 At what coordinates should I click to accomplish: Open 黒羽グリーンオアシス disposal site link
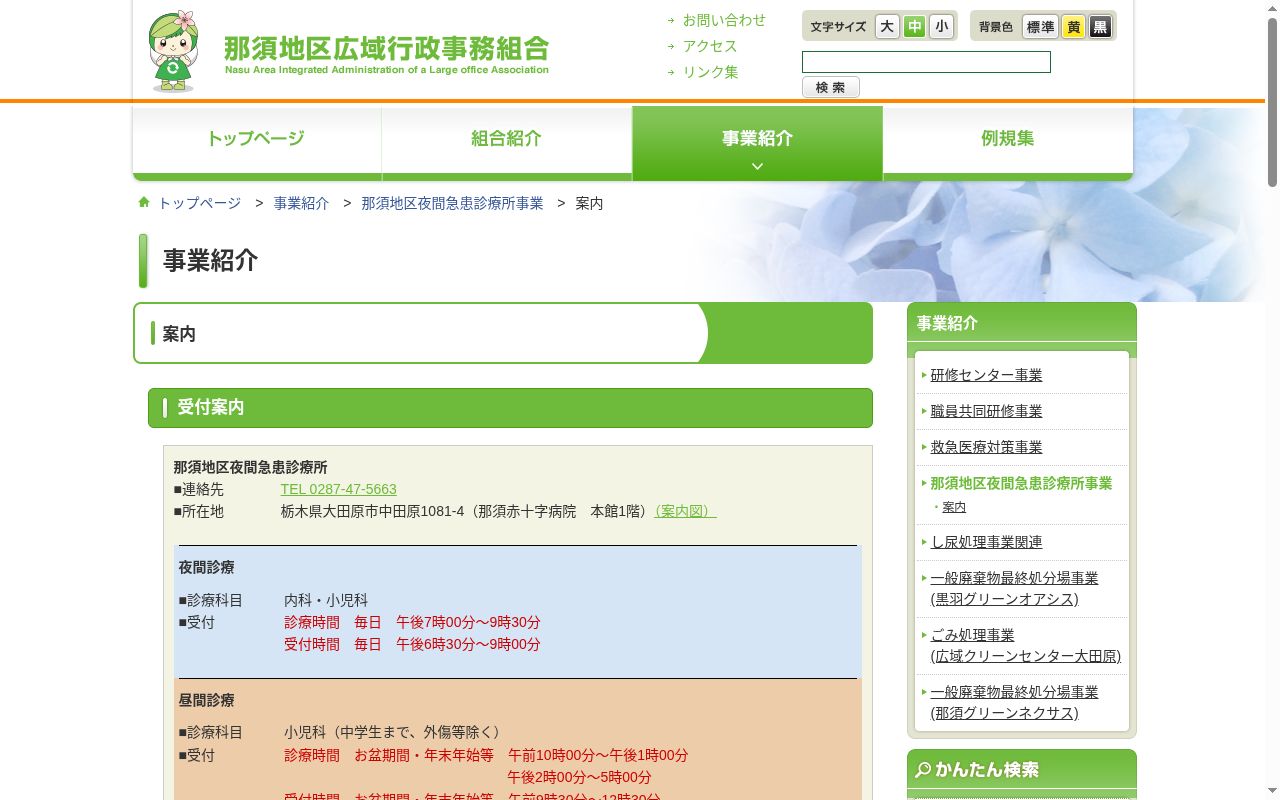tap(1014, 588)
